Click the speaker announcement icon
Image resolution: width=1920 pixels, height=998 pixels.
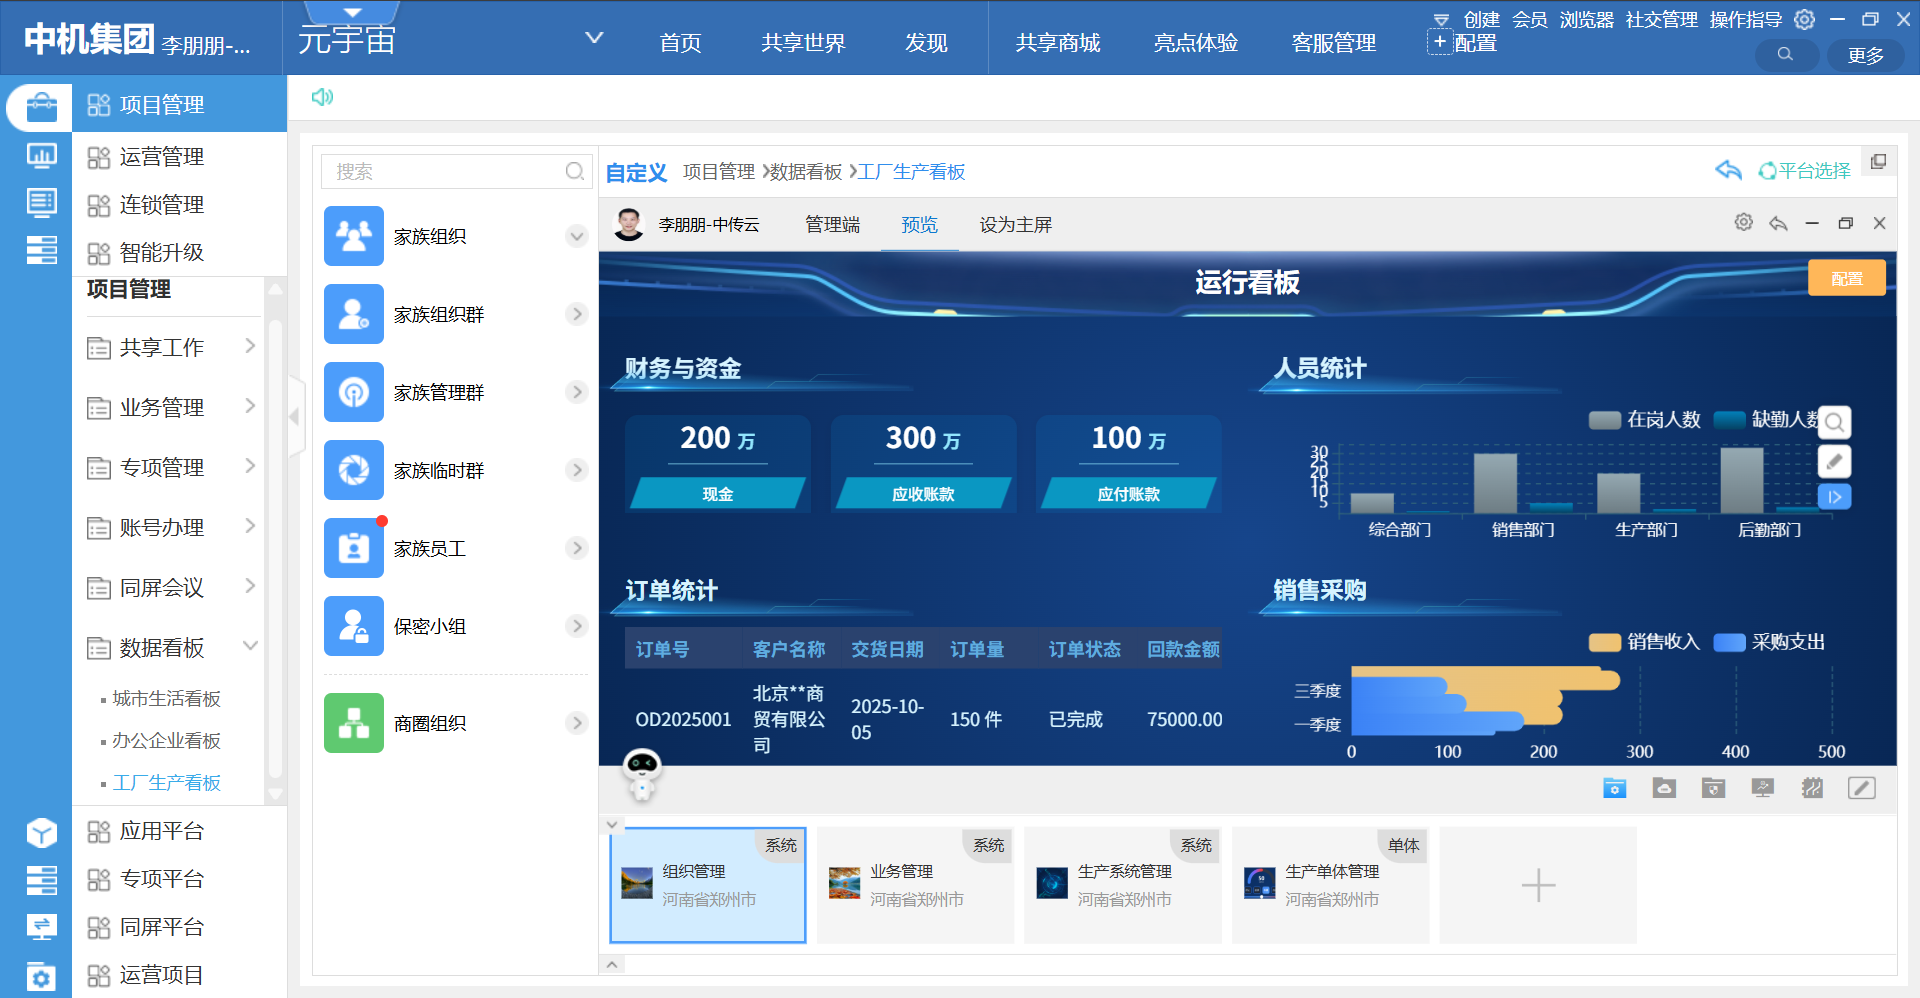(x=322, y=97)
